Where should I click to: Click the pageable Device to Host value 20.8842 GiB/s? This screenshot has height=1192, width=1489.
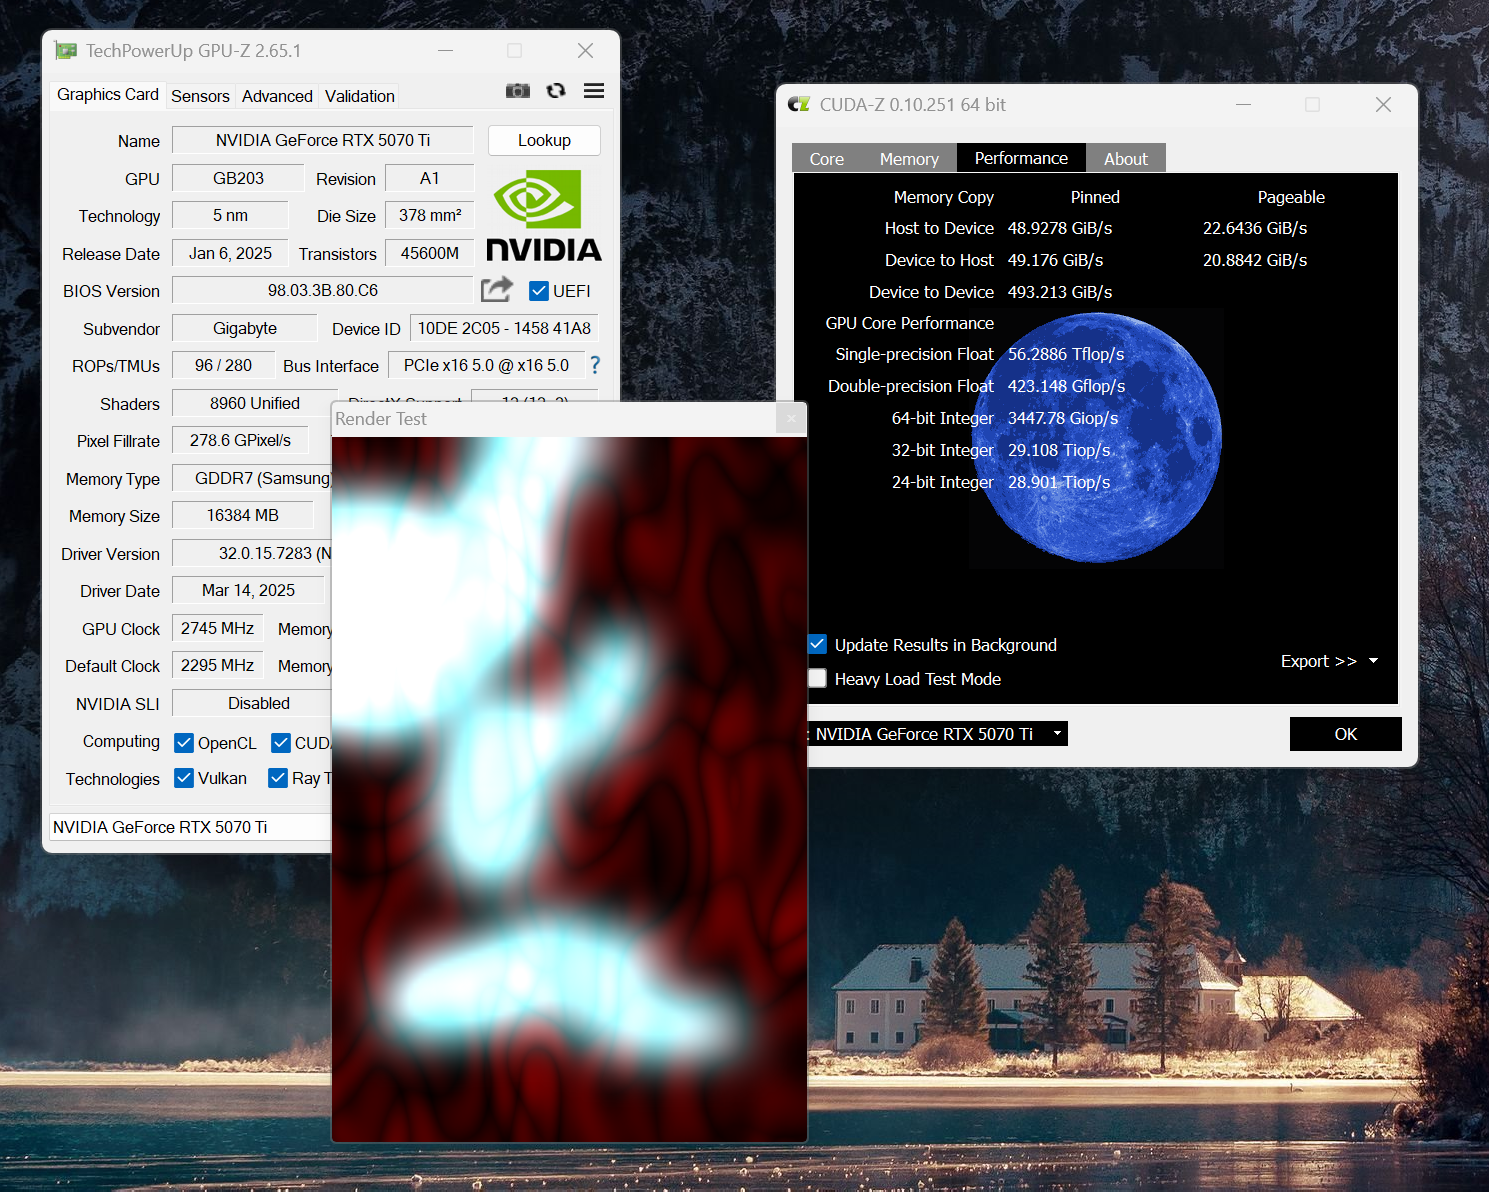(1255, 260)
